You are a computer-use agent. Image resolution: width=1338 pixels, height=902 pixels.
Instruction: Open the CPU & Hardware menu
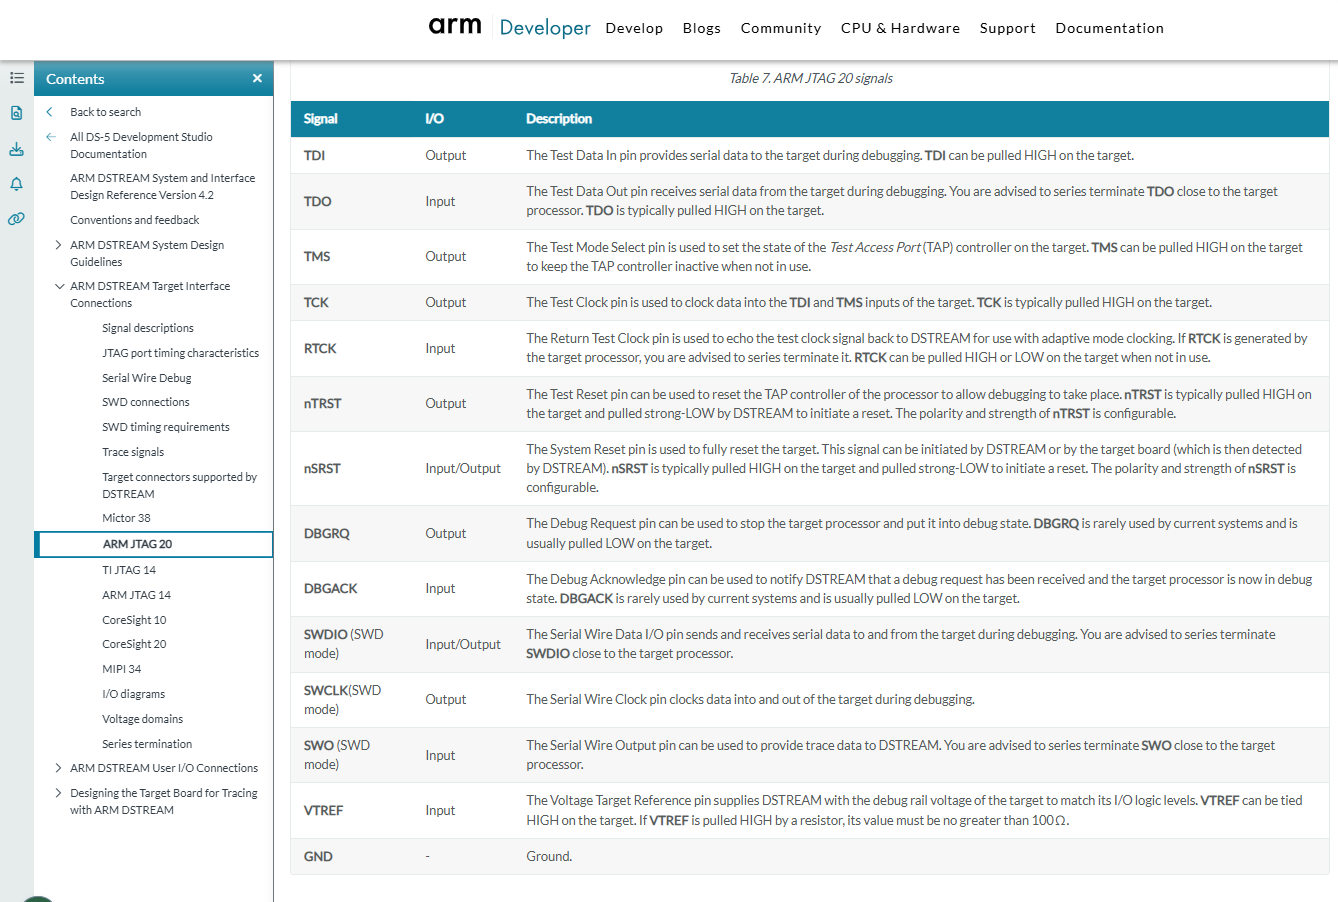point(900,28)
